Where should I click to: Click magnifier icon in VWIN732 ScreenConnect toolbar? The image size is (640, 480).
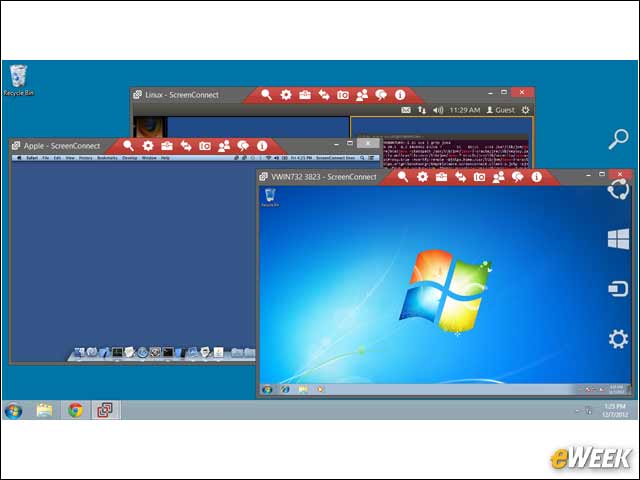pyautogui.click(x=403, y=177)
